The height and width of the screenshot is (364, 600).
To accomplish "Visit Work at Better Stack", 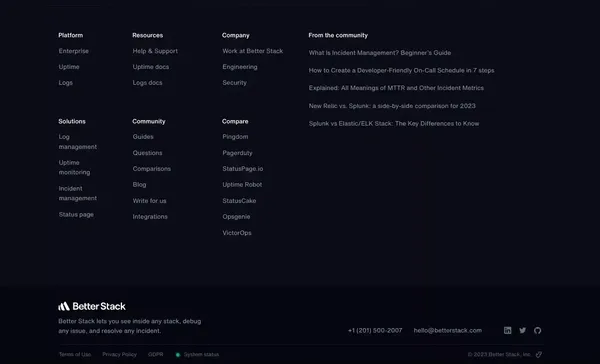I will [253, 51].
